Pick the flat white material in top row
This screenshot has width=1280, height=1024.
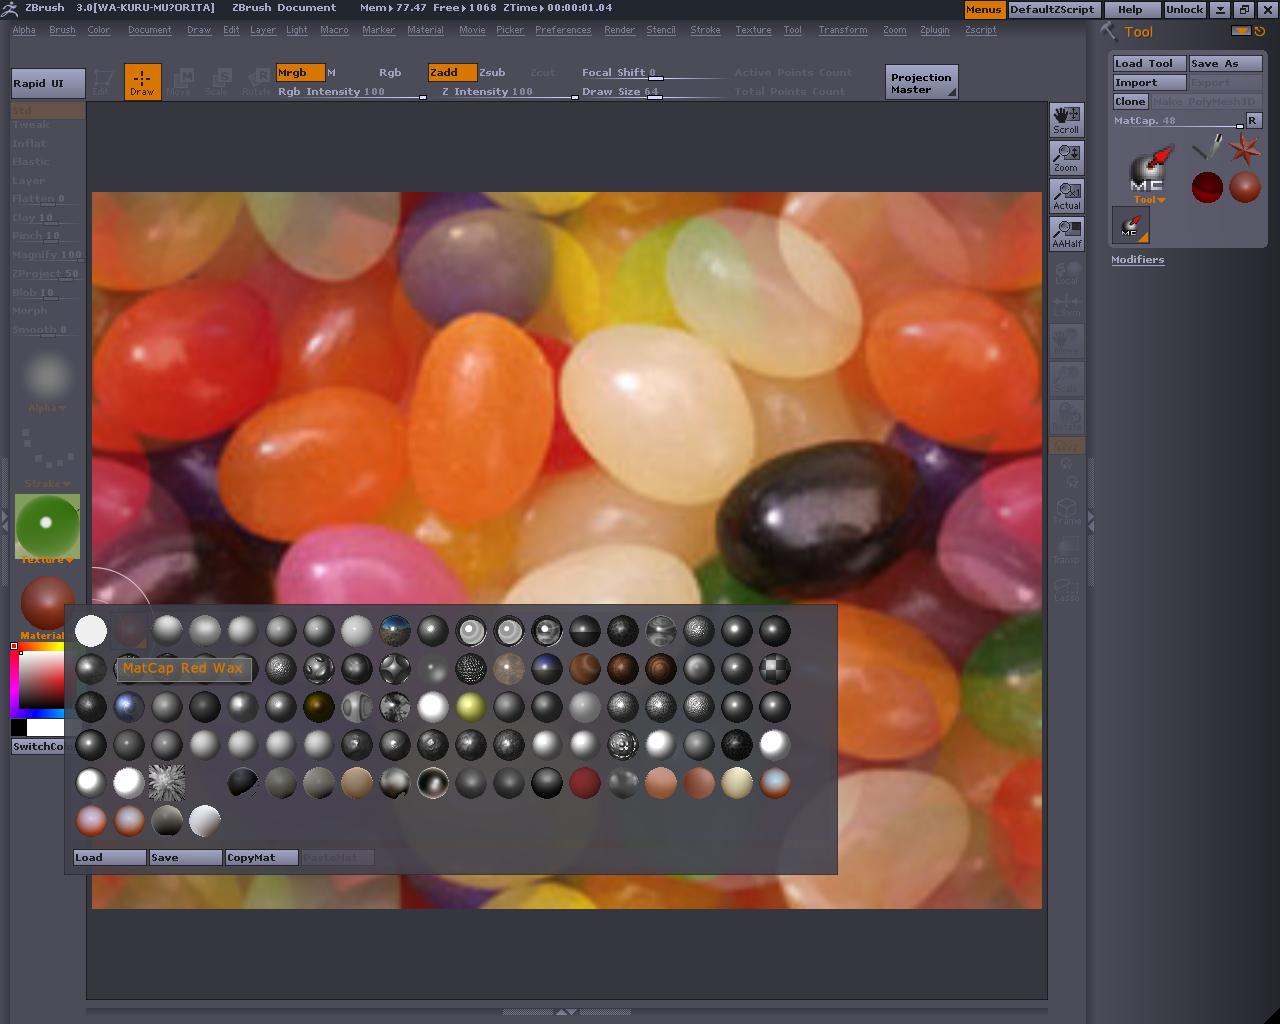tap(91, 631)
